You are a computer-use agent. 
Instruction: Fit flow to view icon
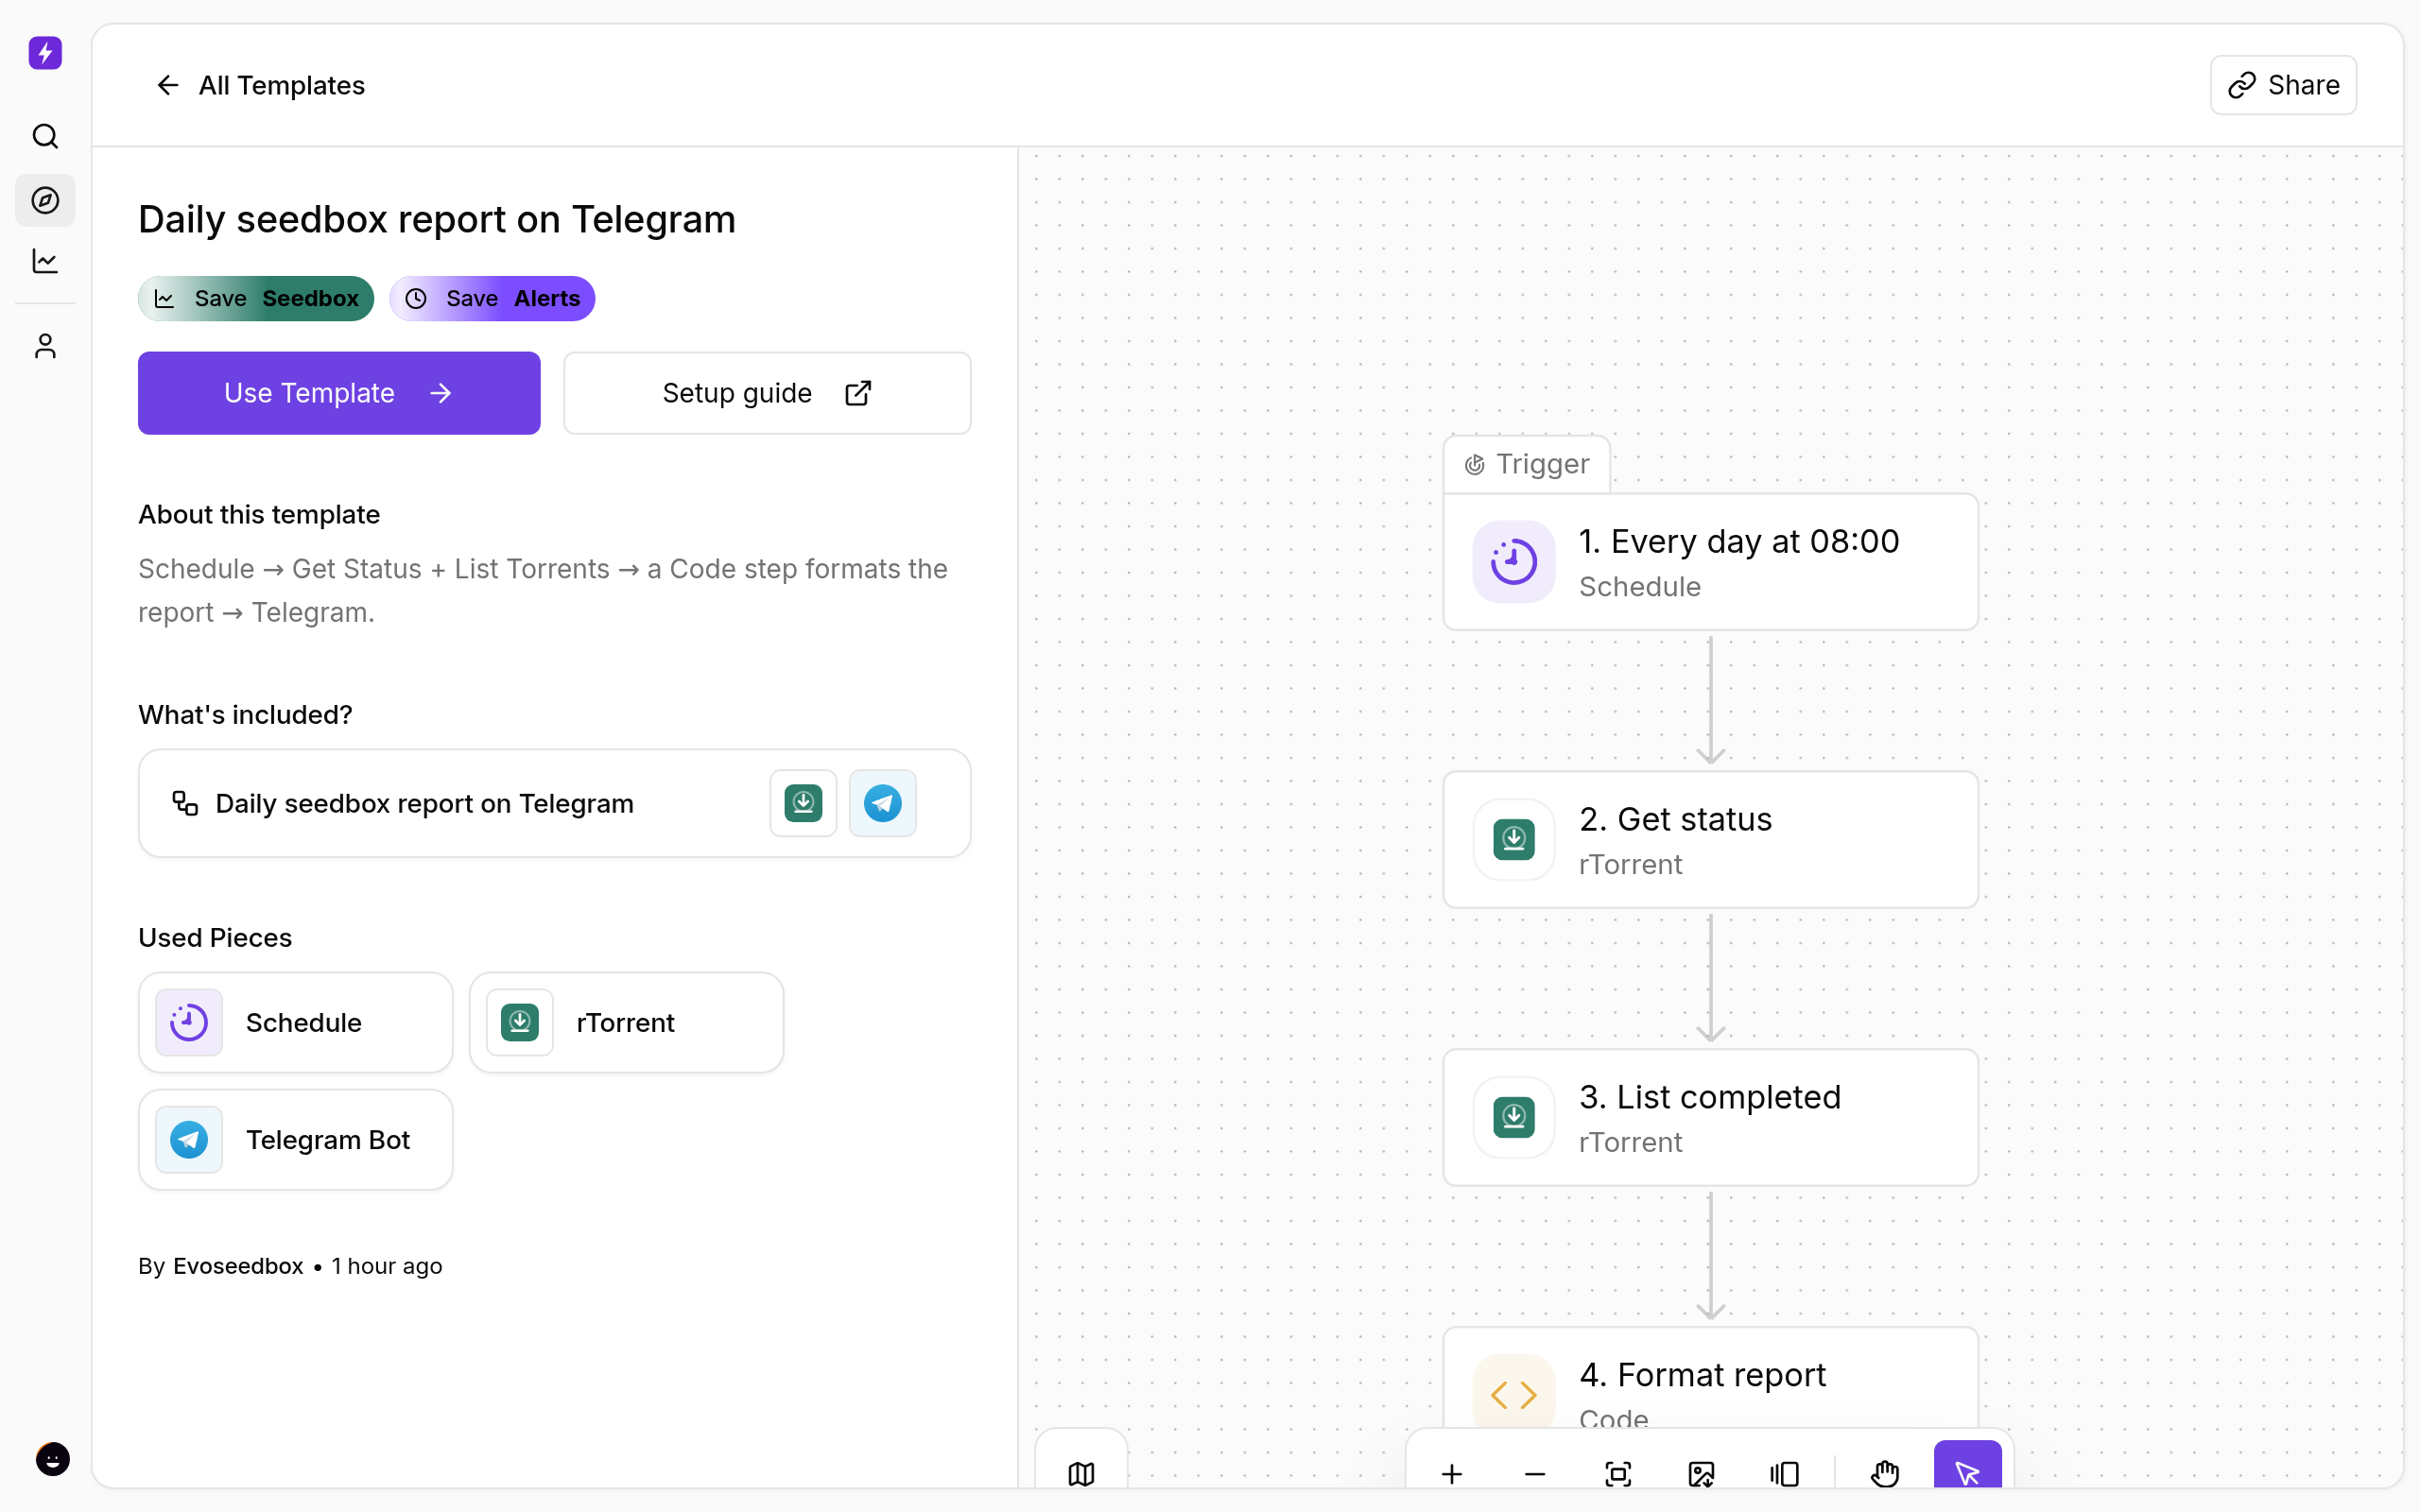pos(1618,1473)
